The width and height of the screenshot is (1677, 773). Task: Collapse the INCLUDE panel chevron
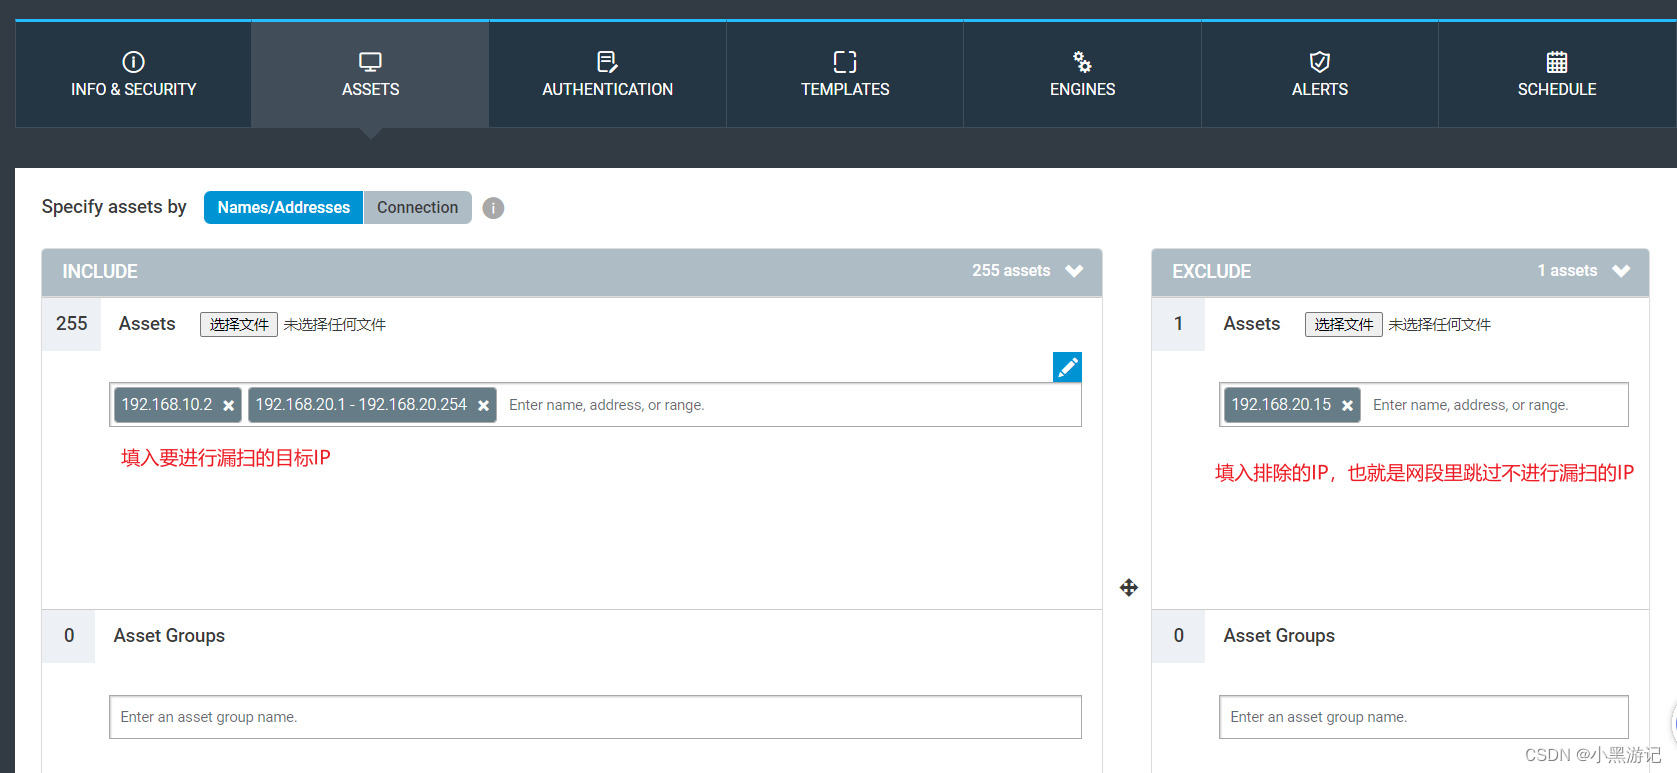tap(1074, 271)
